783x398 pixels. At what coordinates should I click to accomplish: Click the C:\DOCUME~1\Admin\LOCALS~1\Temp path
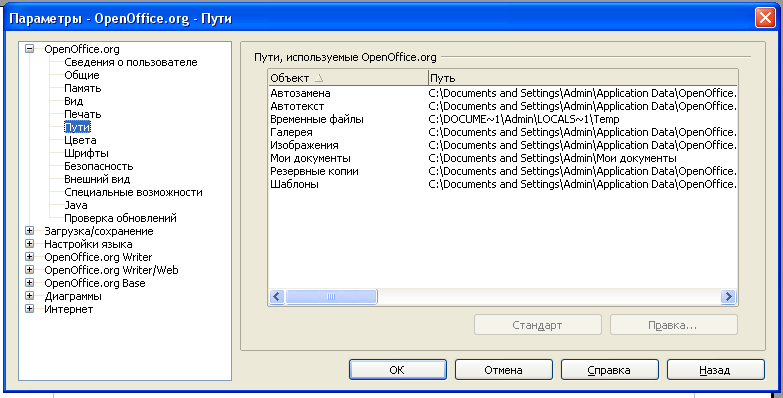[524, 119]
